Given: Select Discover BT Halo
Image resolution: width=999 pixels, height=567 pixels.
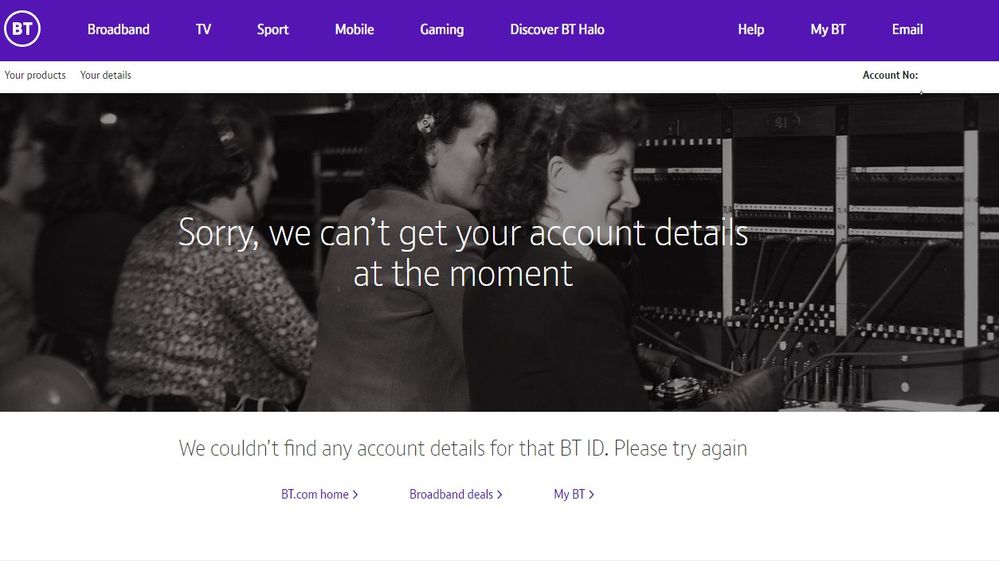Looking at the screenshot, I should pos(557,29).
